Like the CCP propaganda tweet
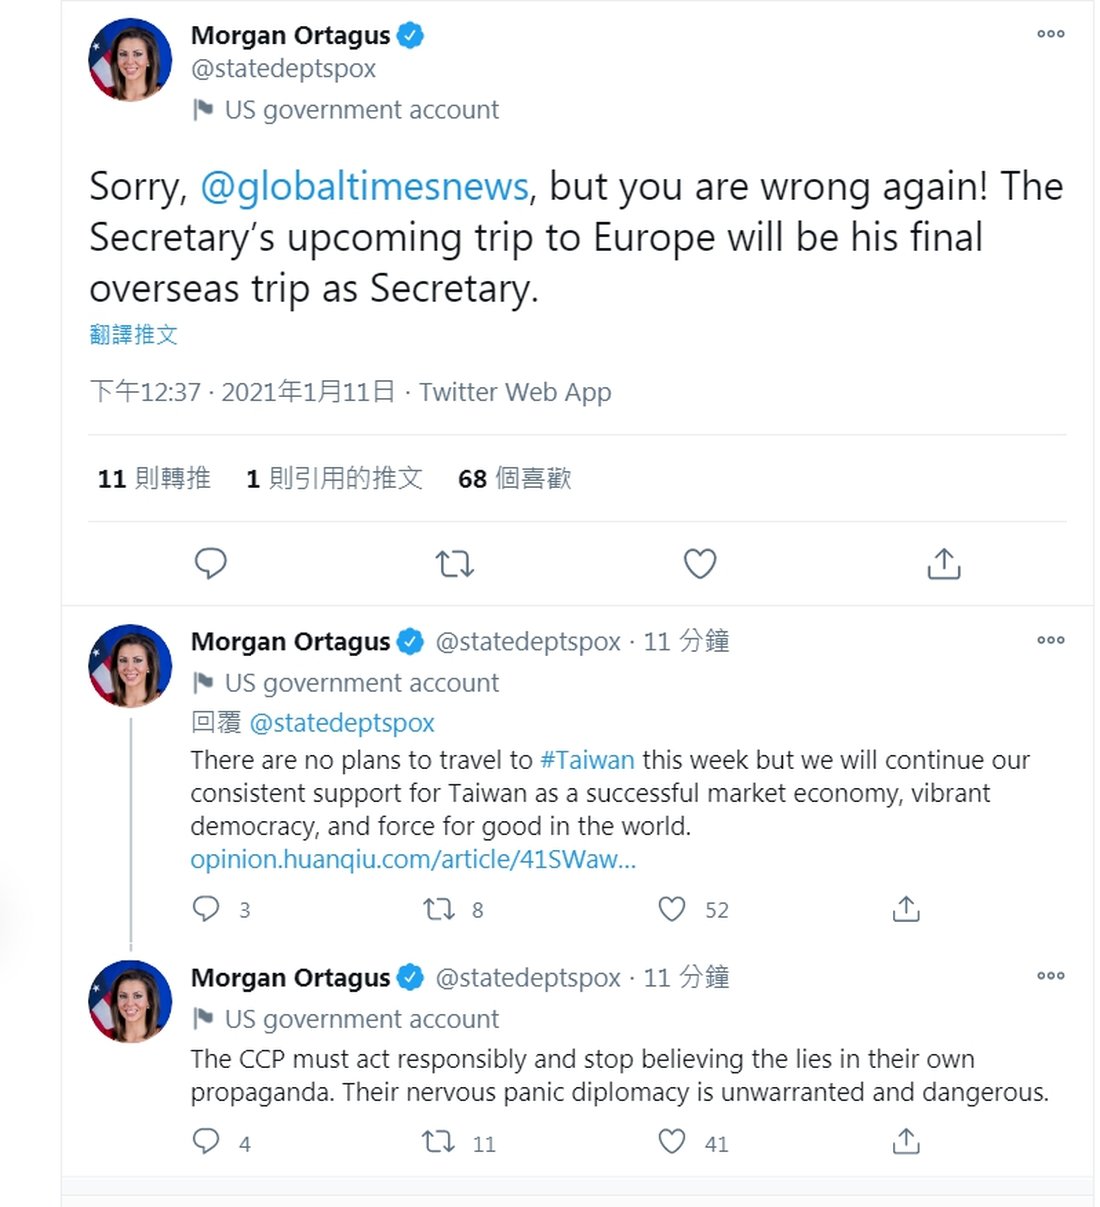Screen dimensions: 1100x1207 672,1142
